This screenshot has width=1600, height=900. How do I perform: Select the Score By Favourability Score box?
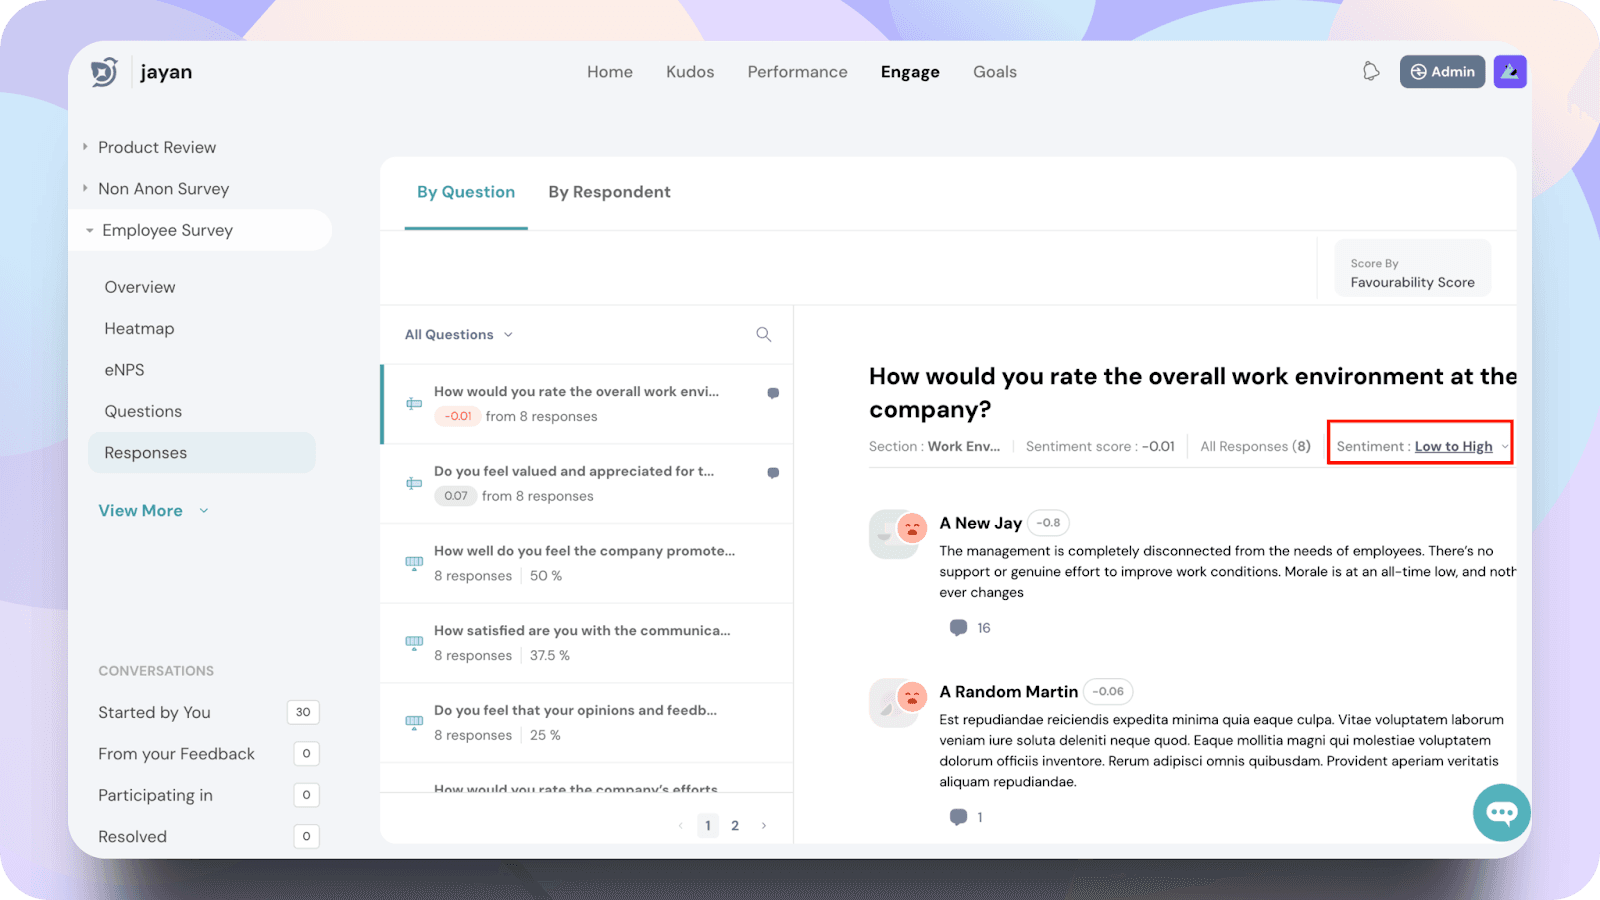tap(1411, 273)
